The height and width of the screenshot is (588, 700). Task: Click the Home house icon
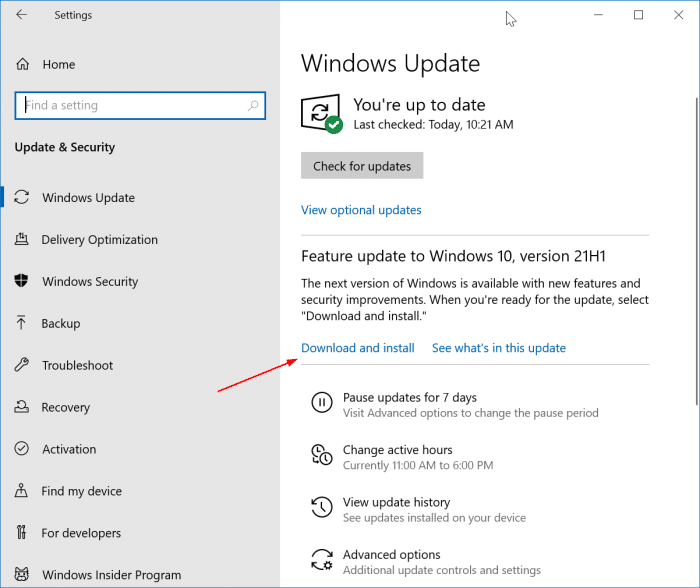click(x=22, y=64)
